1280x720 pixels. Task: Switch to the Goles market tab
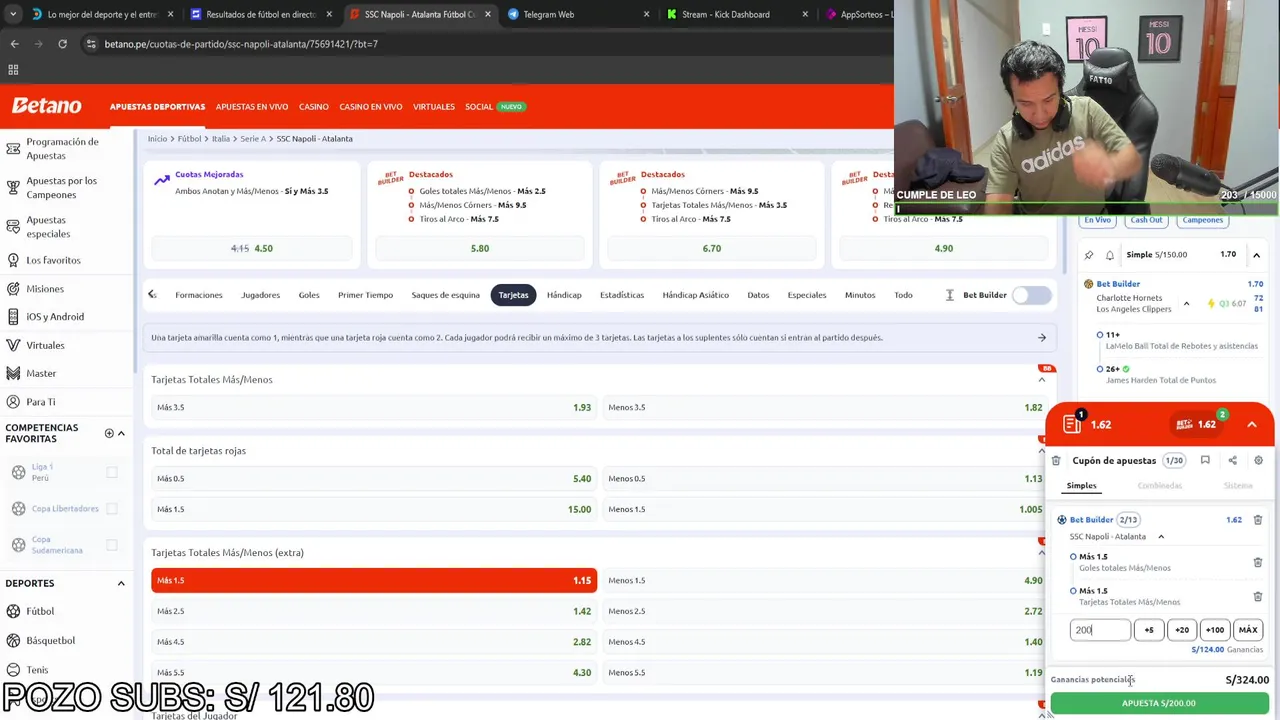(309, 295)
